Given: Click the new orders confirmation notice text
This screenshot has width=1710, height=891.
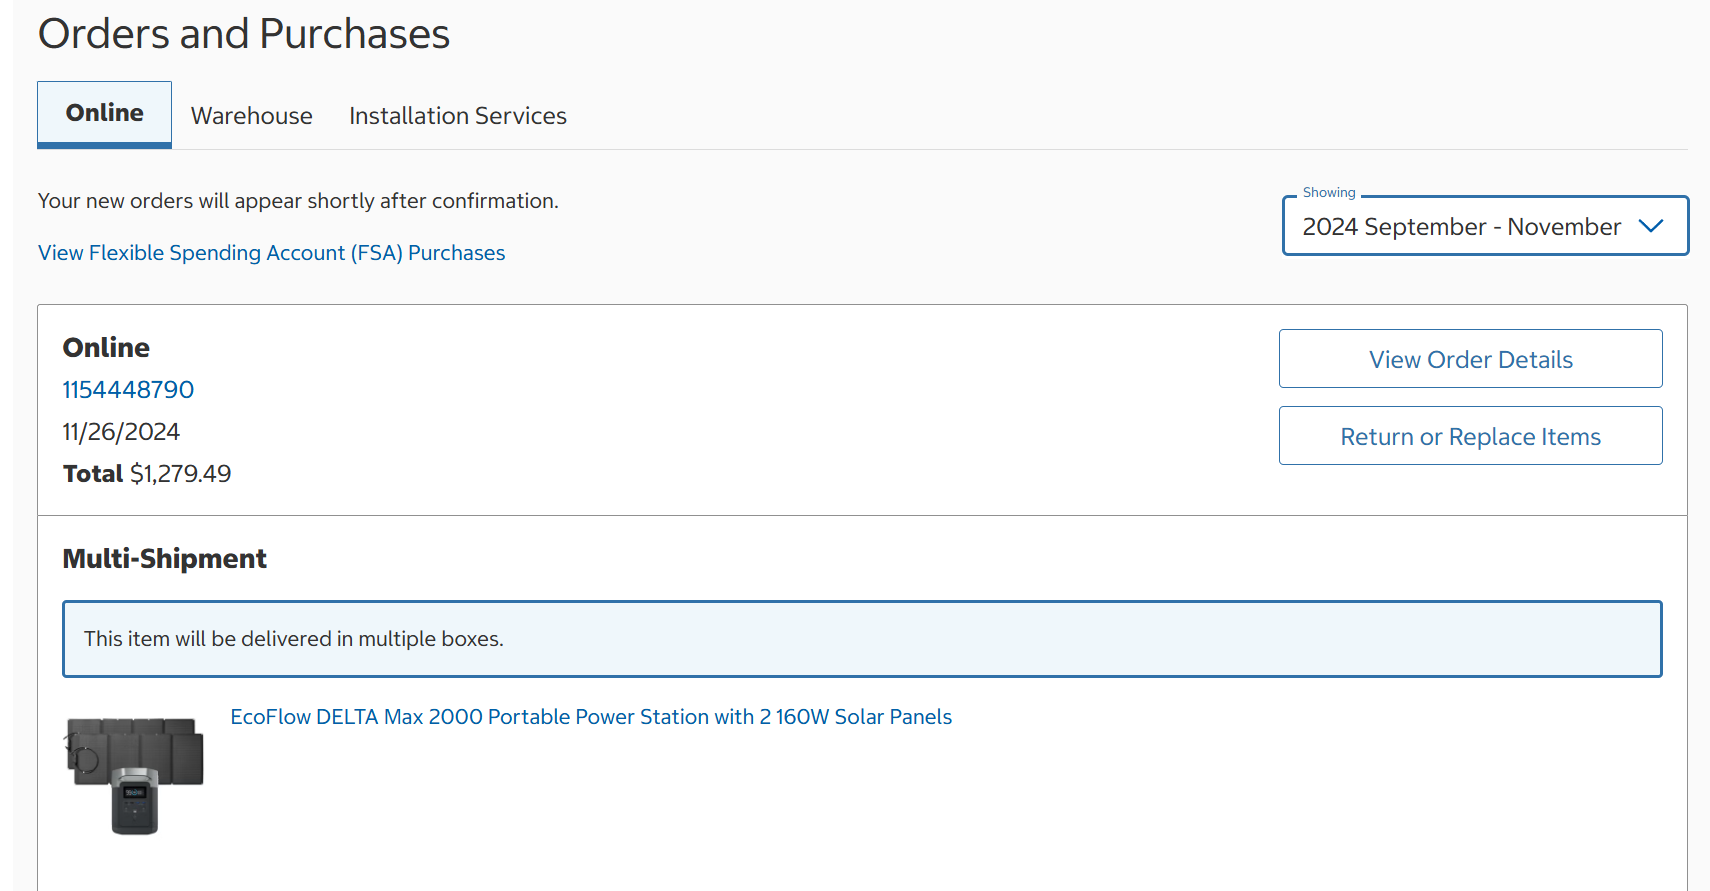Looking at the screenshot, I should coord(298,201).
